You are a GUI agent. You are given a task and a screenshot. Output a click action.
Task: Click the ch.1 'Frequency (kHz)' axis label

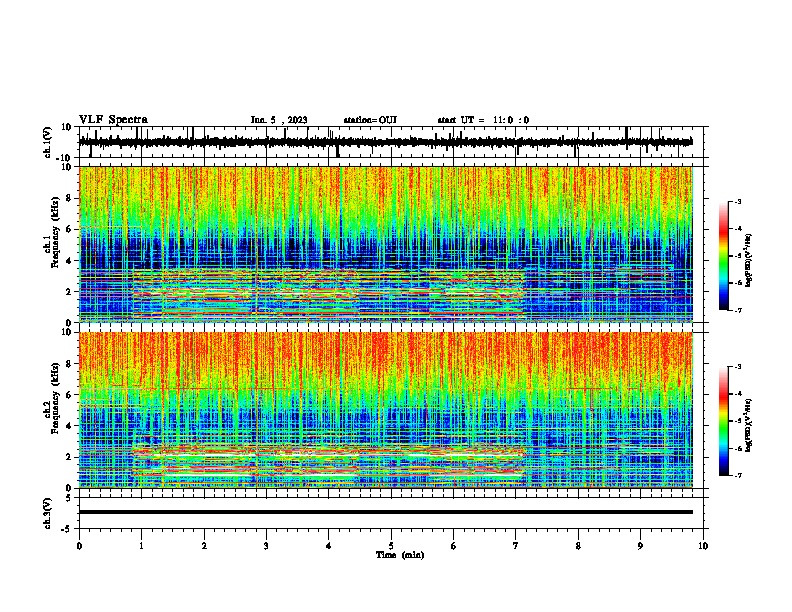(x=55, y=232)
